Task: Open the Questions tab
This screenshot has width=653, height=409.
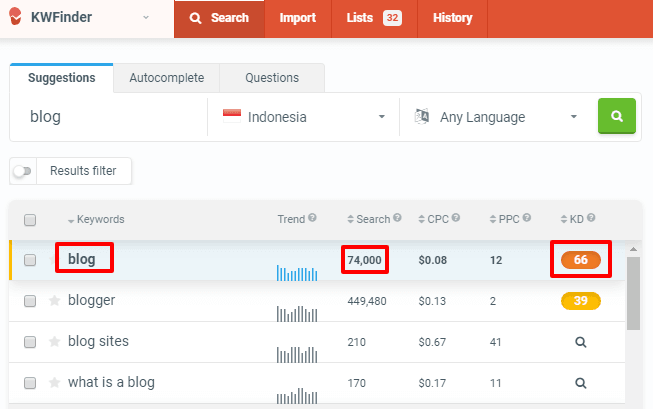Action: pyautogui.click(x=271, y=78)
